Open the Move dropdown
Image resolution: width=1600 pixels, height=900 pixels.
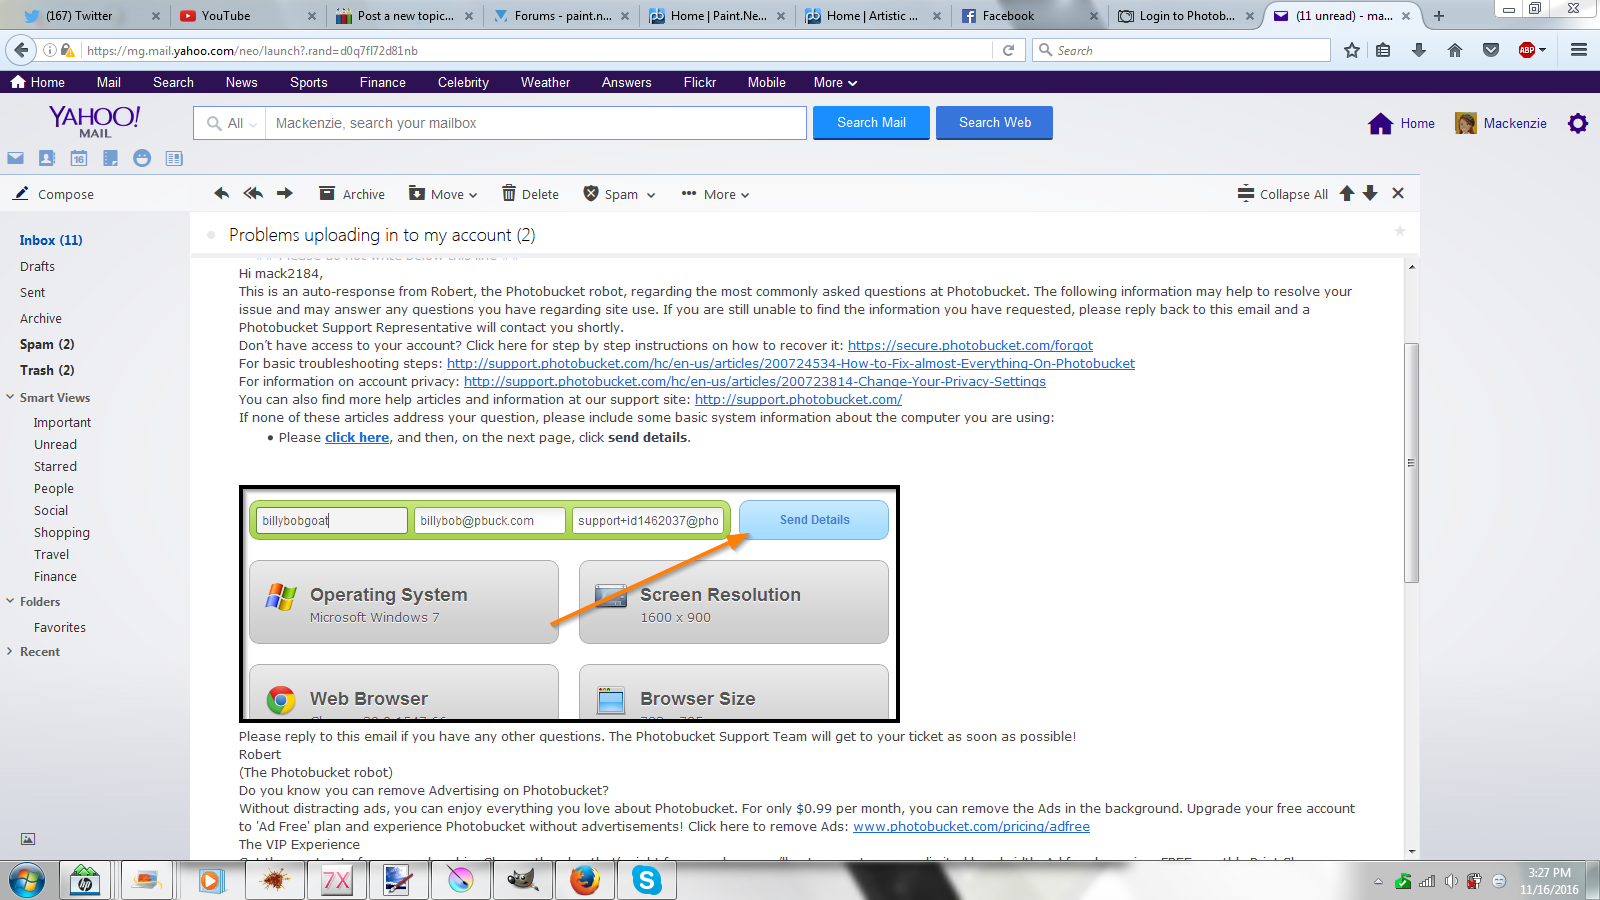pyautogui.click(x=443, y=194)
